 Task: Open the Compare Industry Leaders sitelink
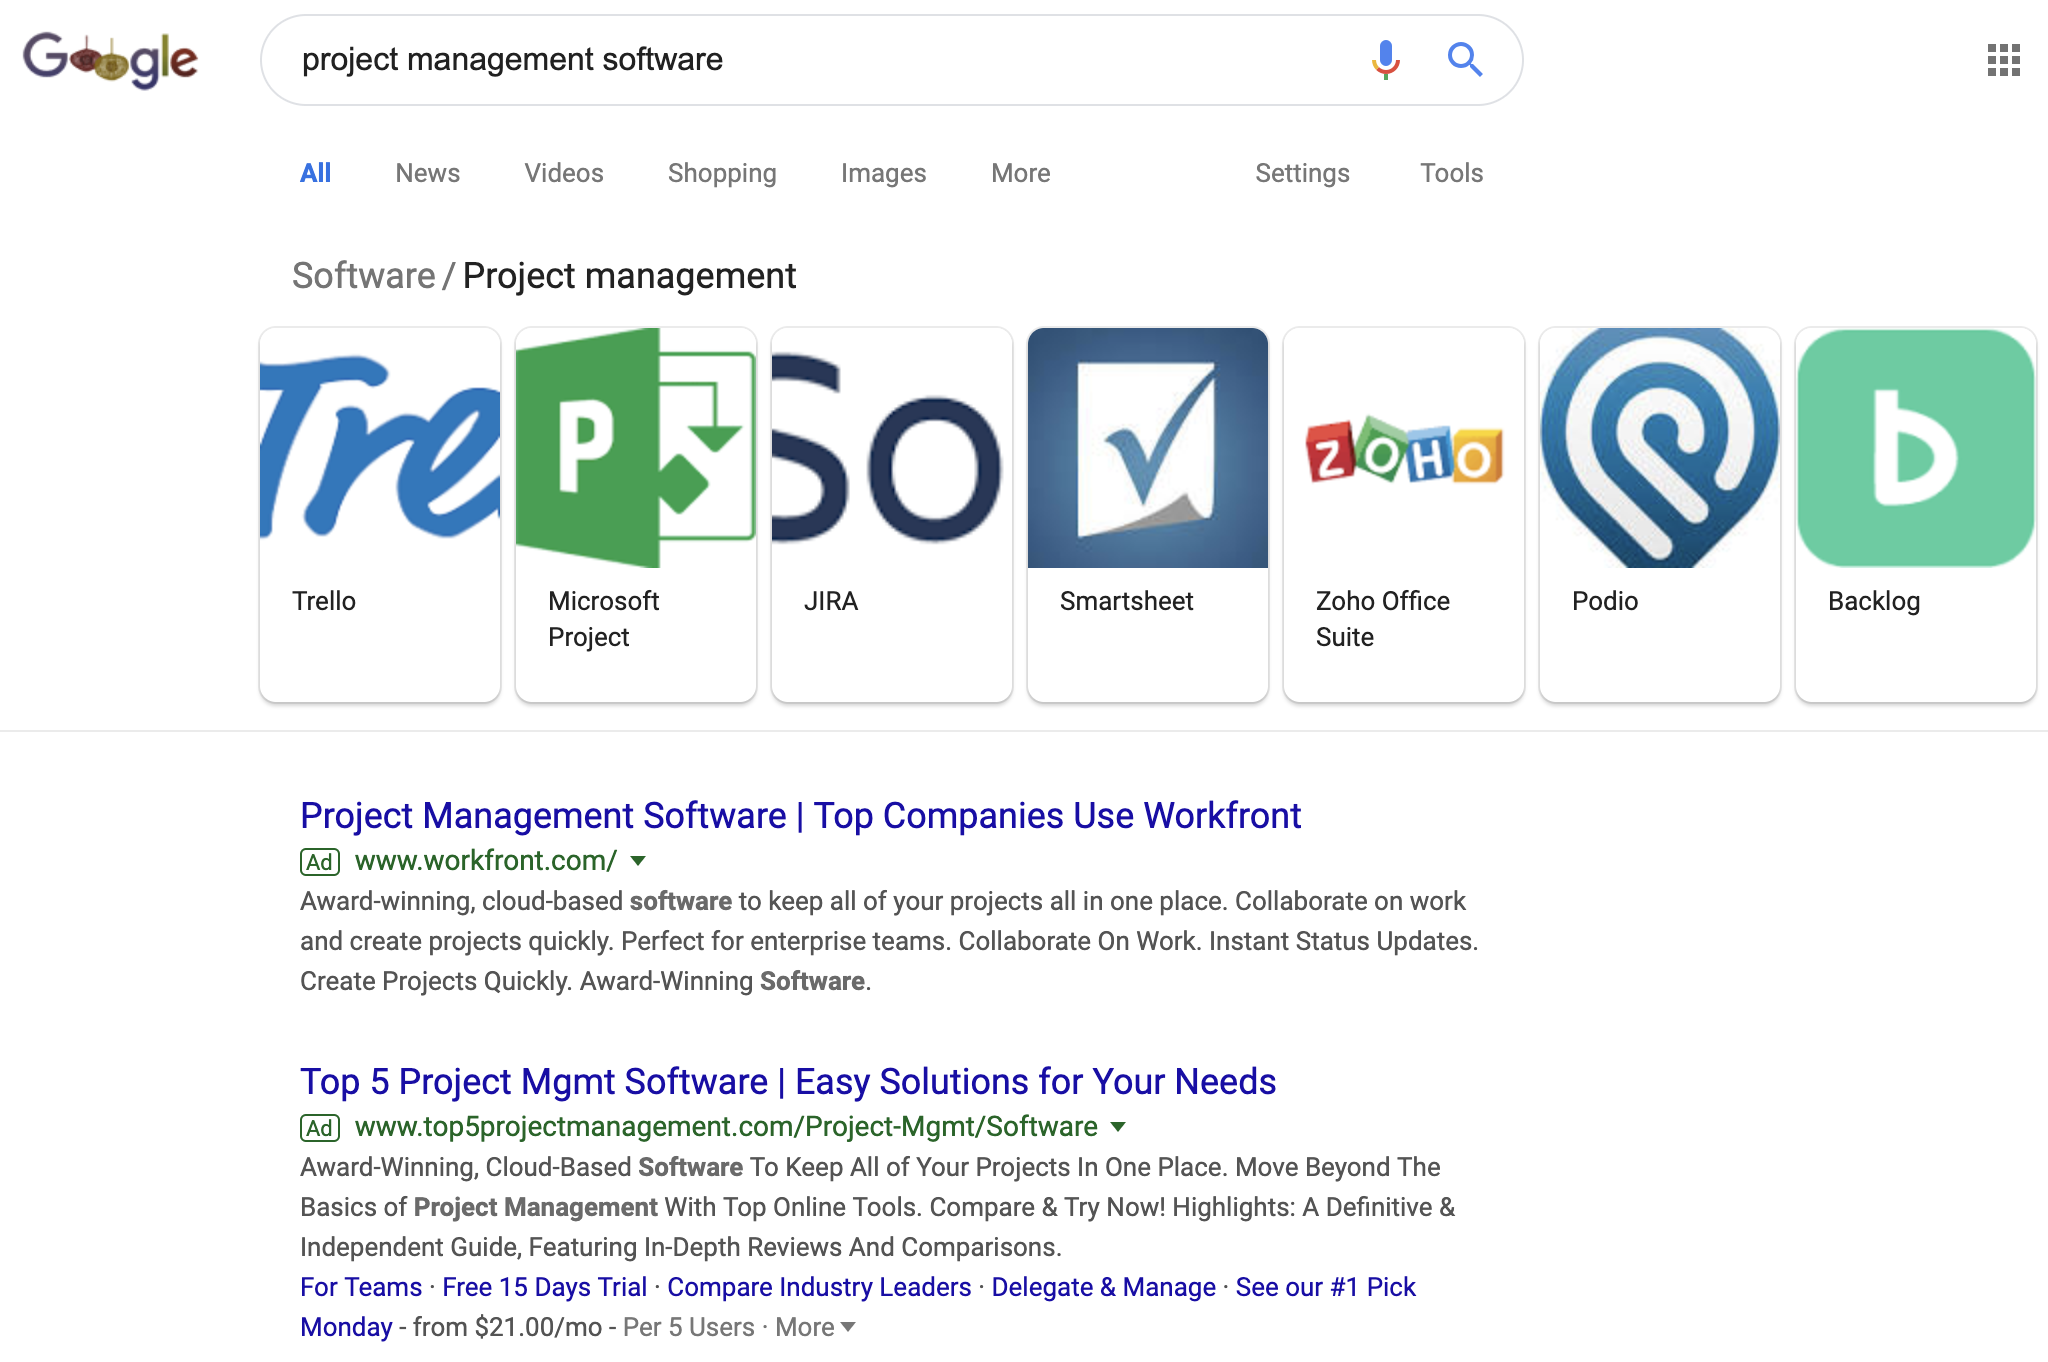[819, 1287]
